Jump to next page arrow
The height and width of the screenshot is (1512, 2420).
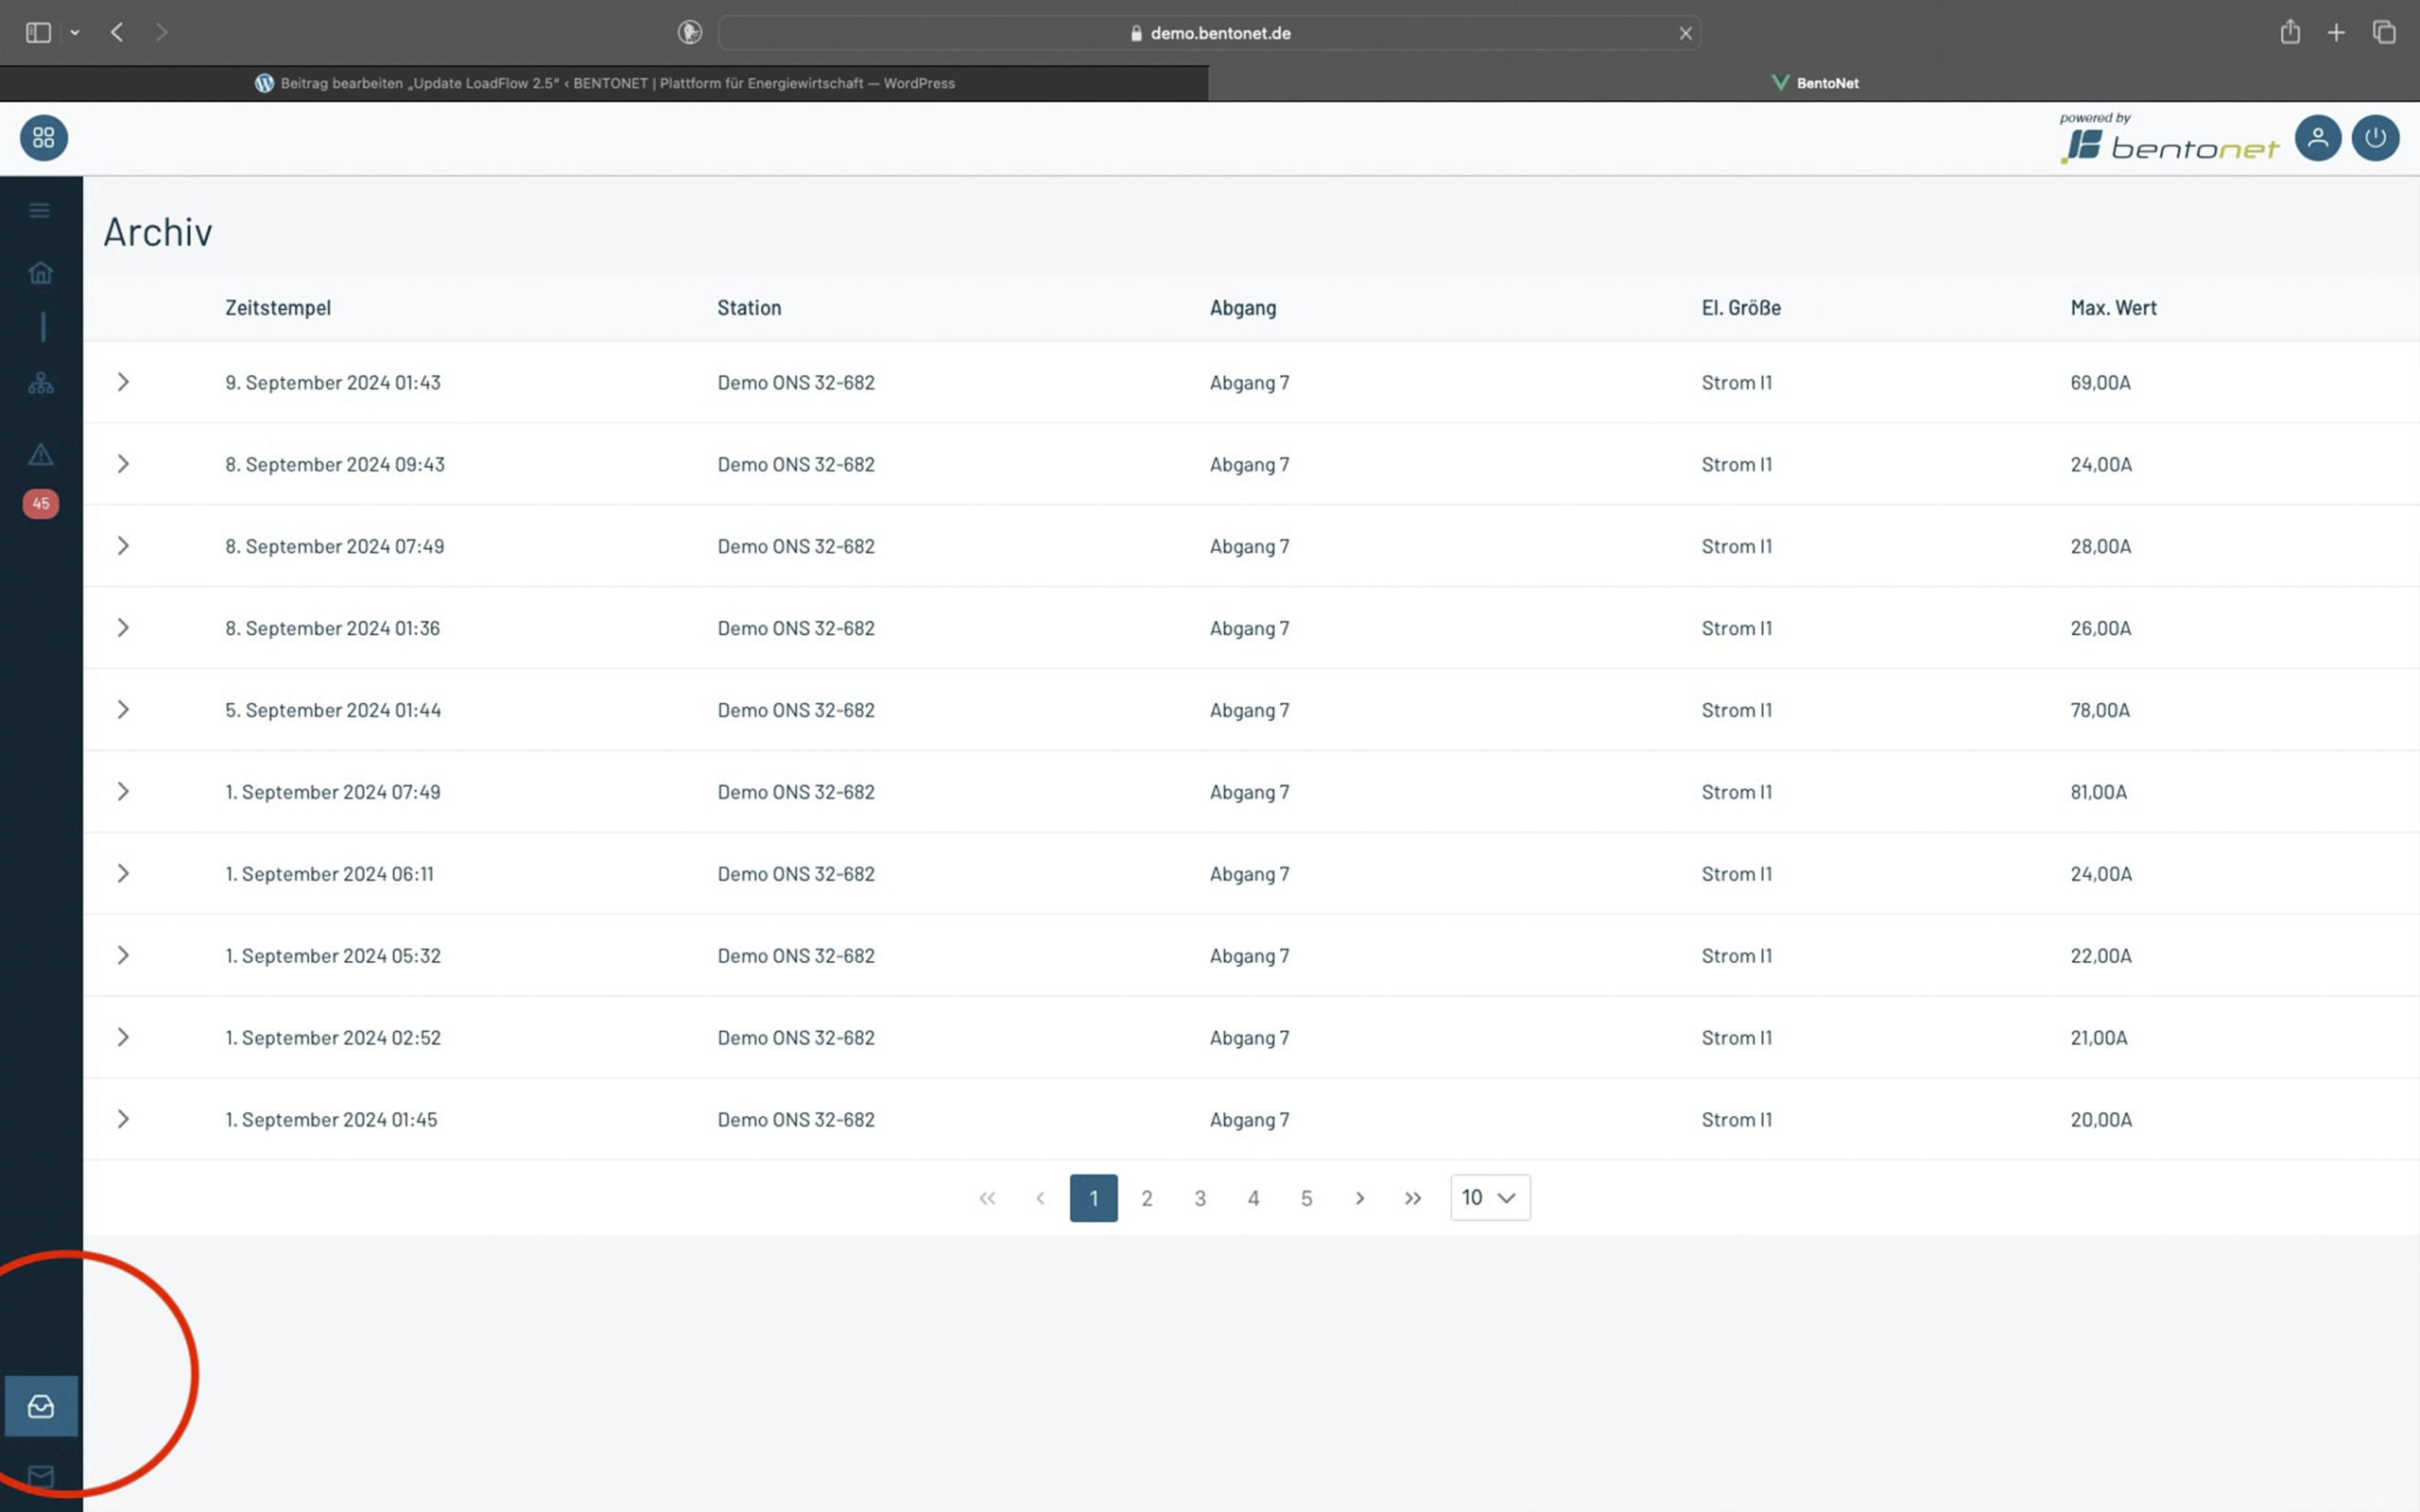(1360, 1198)
